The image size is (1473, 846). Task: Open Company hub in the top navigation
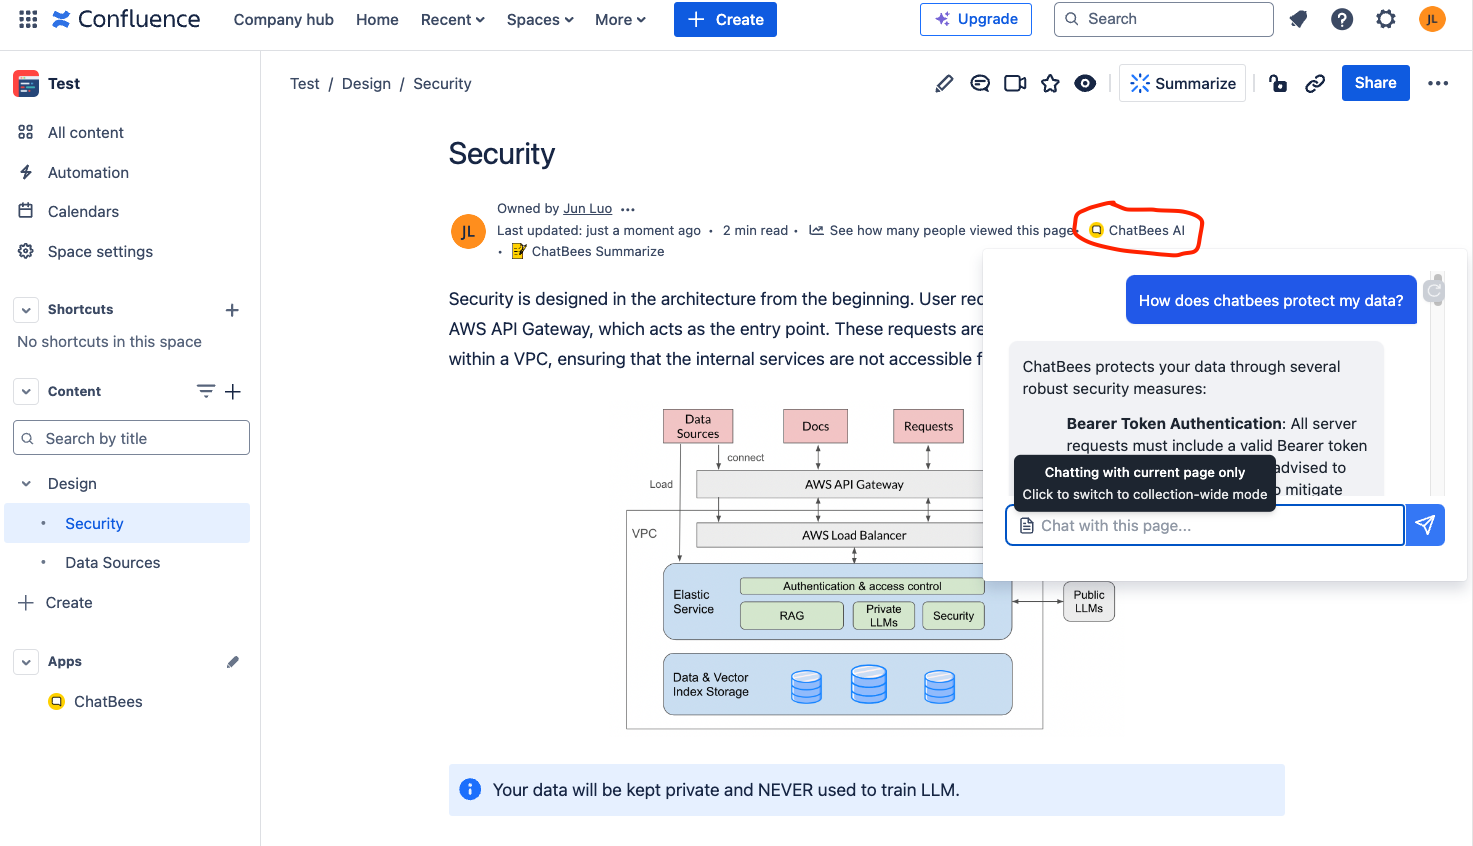(x=283, y=19)
